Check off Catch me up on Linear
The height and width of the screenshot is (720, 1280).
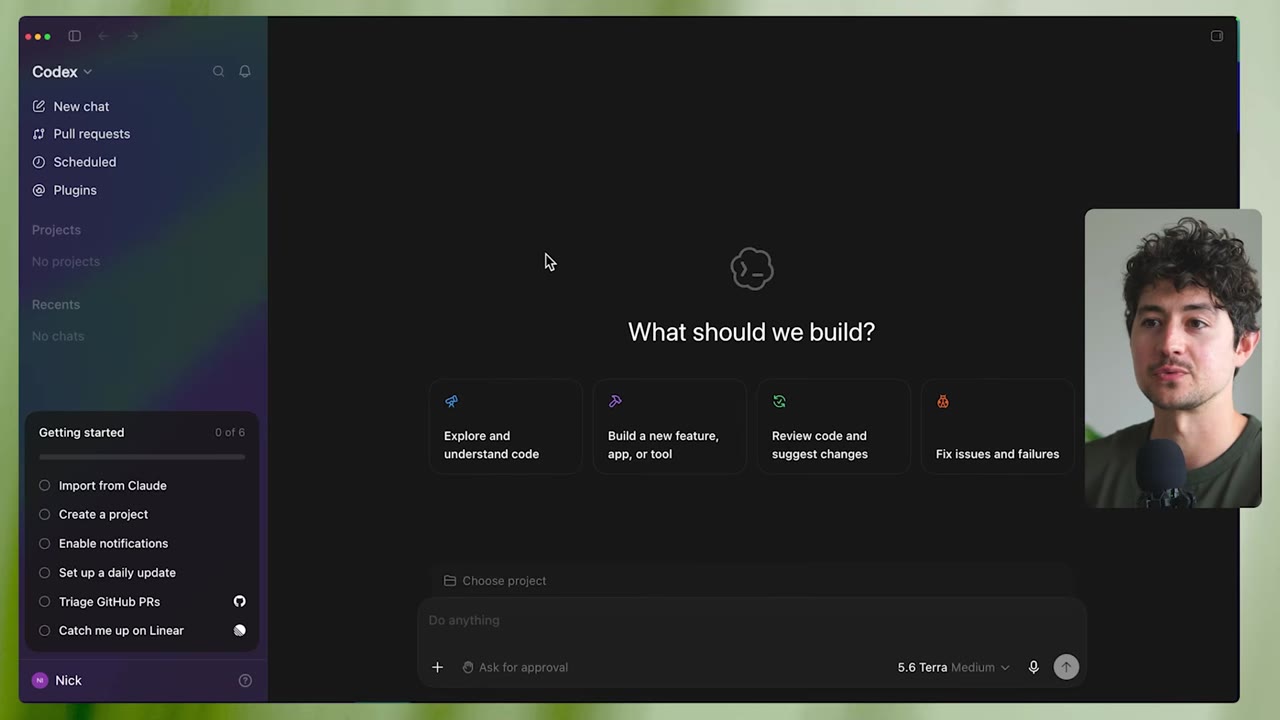point(44,631)
